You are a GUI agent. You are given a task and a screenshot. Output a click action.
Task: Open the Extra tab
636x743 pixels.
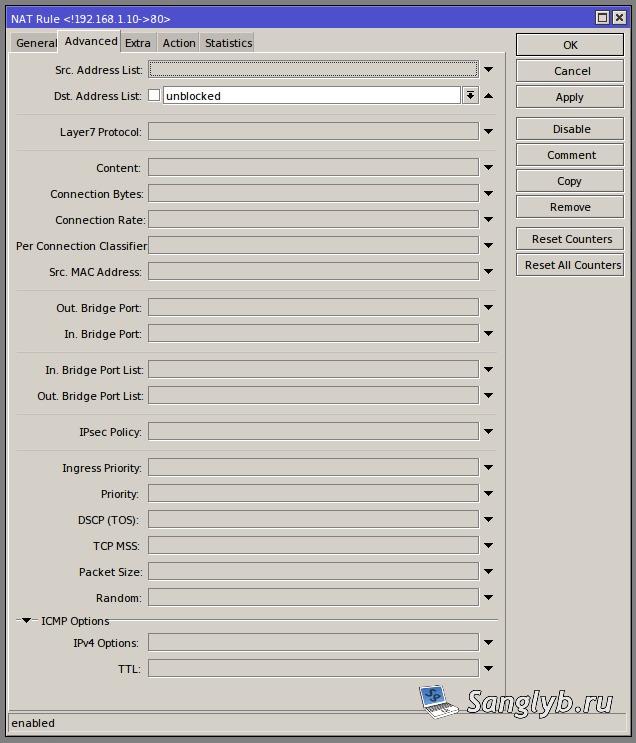click(x=138, y=43)
